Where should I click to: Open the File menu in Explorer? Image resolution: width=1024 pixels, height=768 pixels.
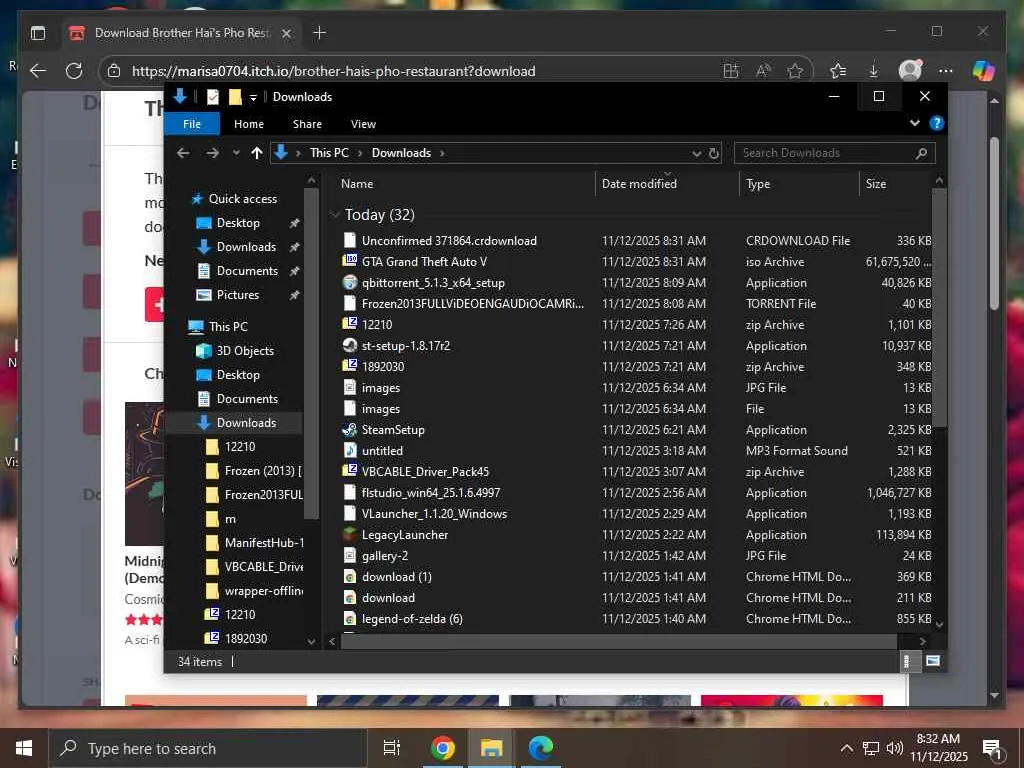point(191,123)
